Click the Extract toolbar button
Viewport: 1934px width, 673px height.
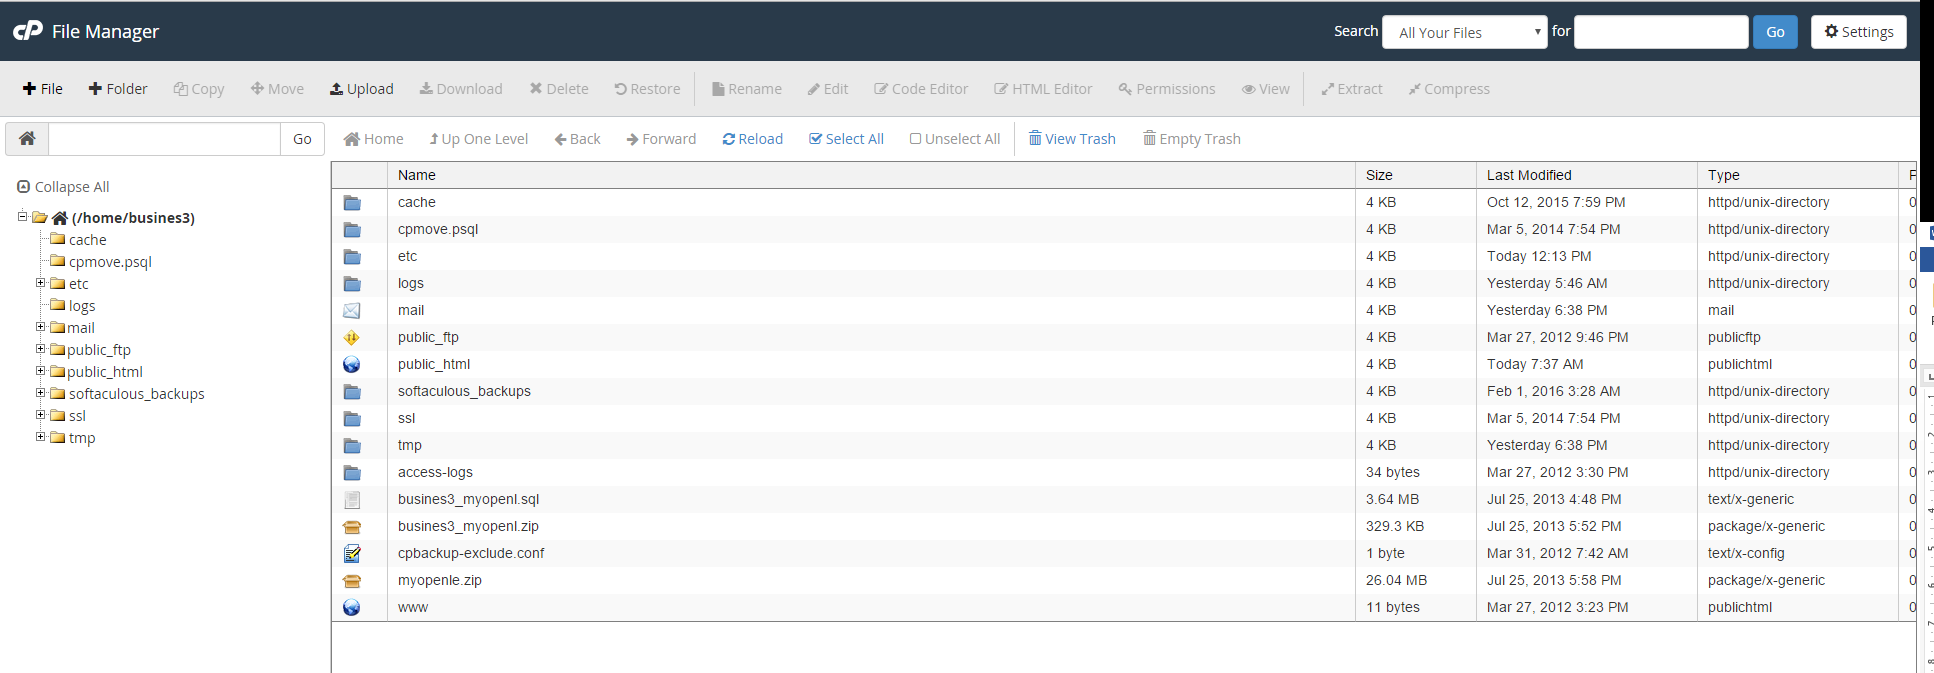click(1352, 89)
